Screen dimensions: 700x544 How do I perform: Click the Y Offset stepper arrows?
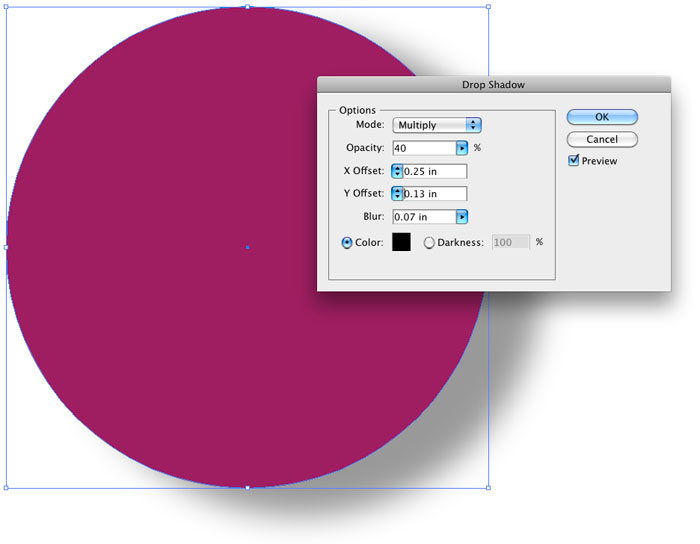(x=397, y=194)
